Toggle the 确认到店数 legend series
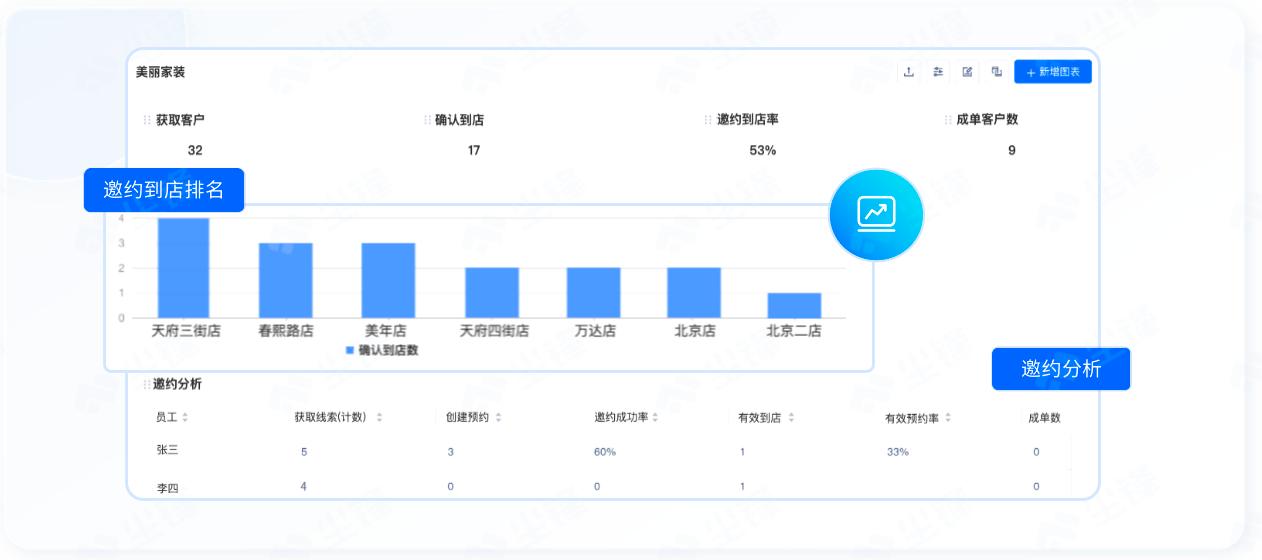1262x560 pixels. (x=381, y=350)
